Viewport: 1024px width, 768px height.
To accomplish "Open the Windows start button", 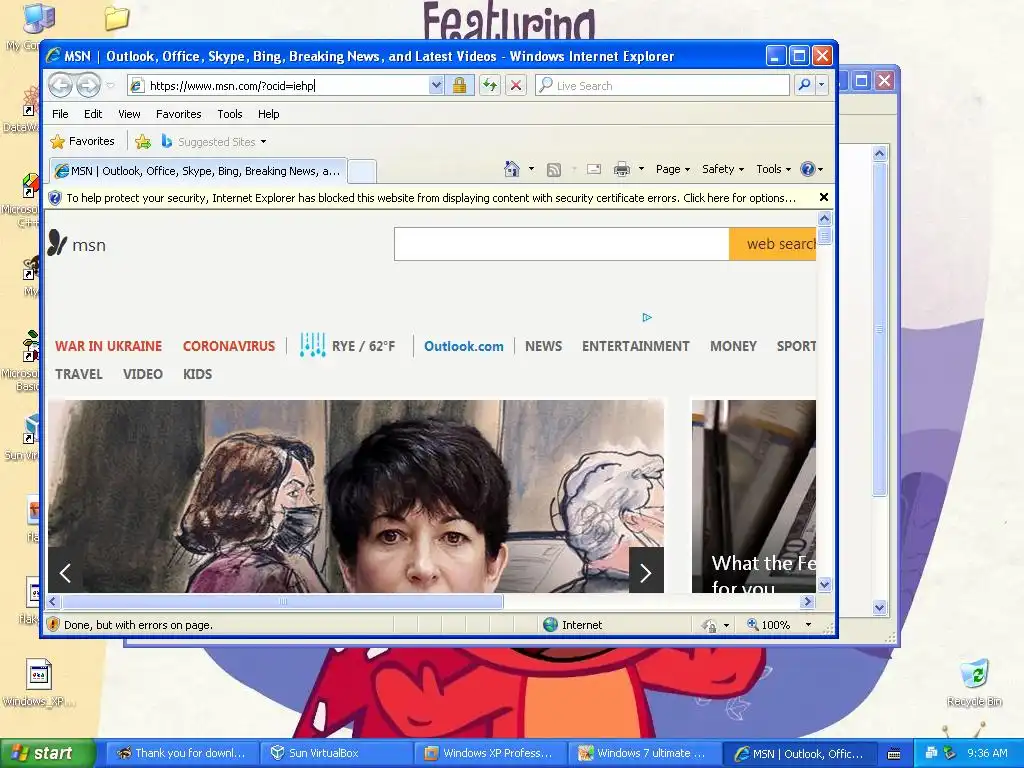I will [47, 753].
